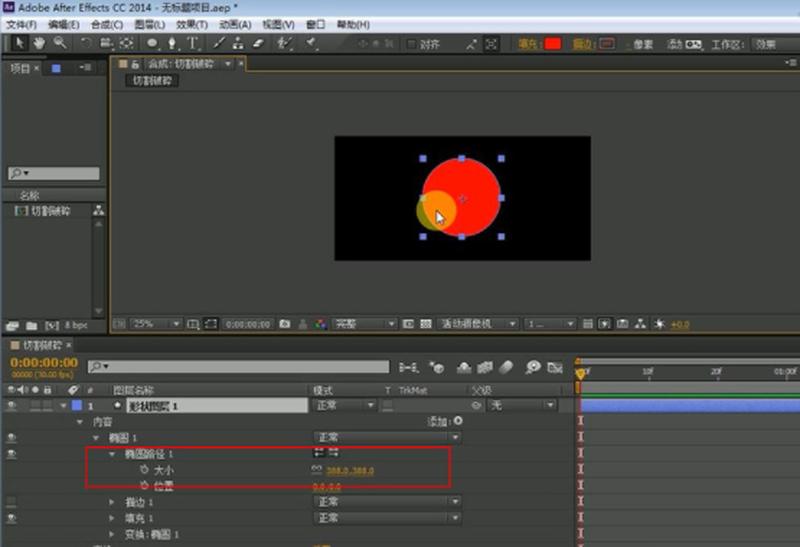Click the motion blur enable icon in timeline
This screenshot has height=547, width=800.
(x=506, y=367)
